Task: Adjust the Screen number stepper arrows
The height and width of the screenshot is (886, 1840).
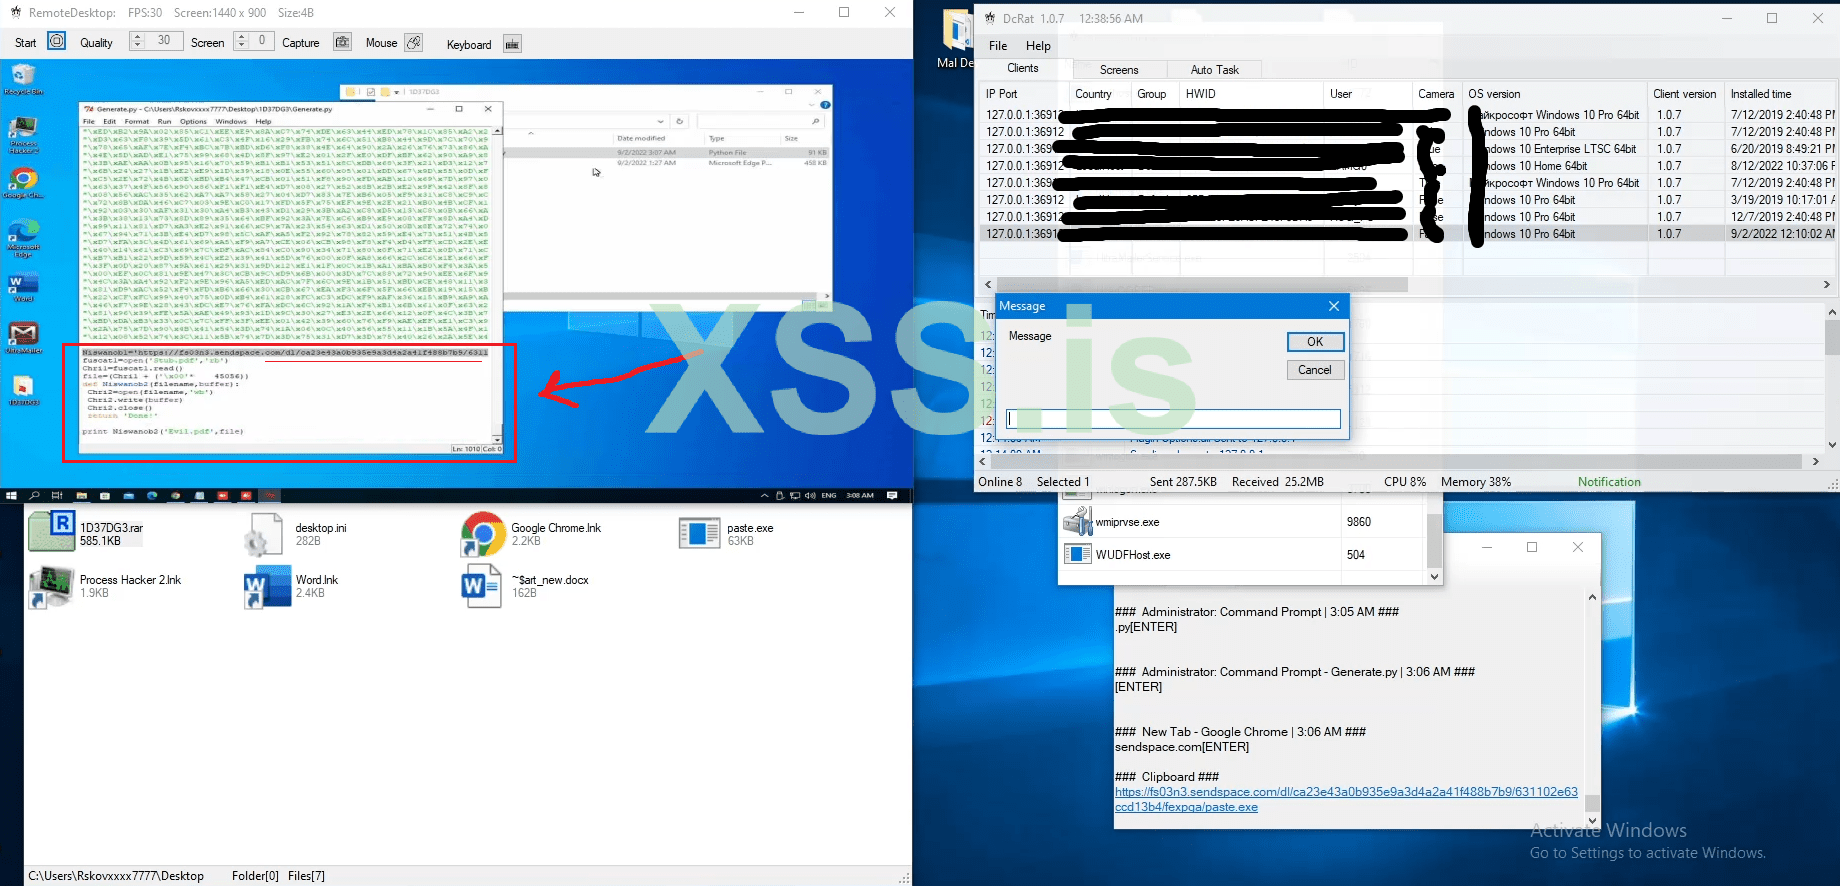Action: click(241, 41)
